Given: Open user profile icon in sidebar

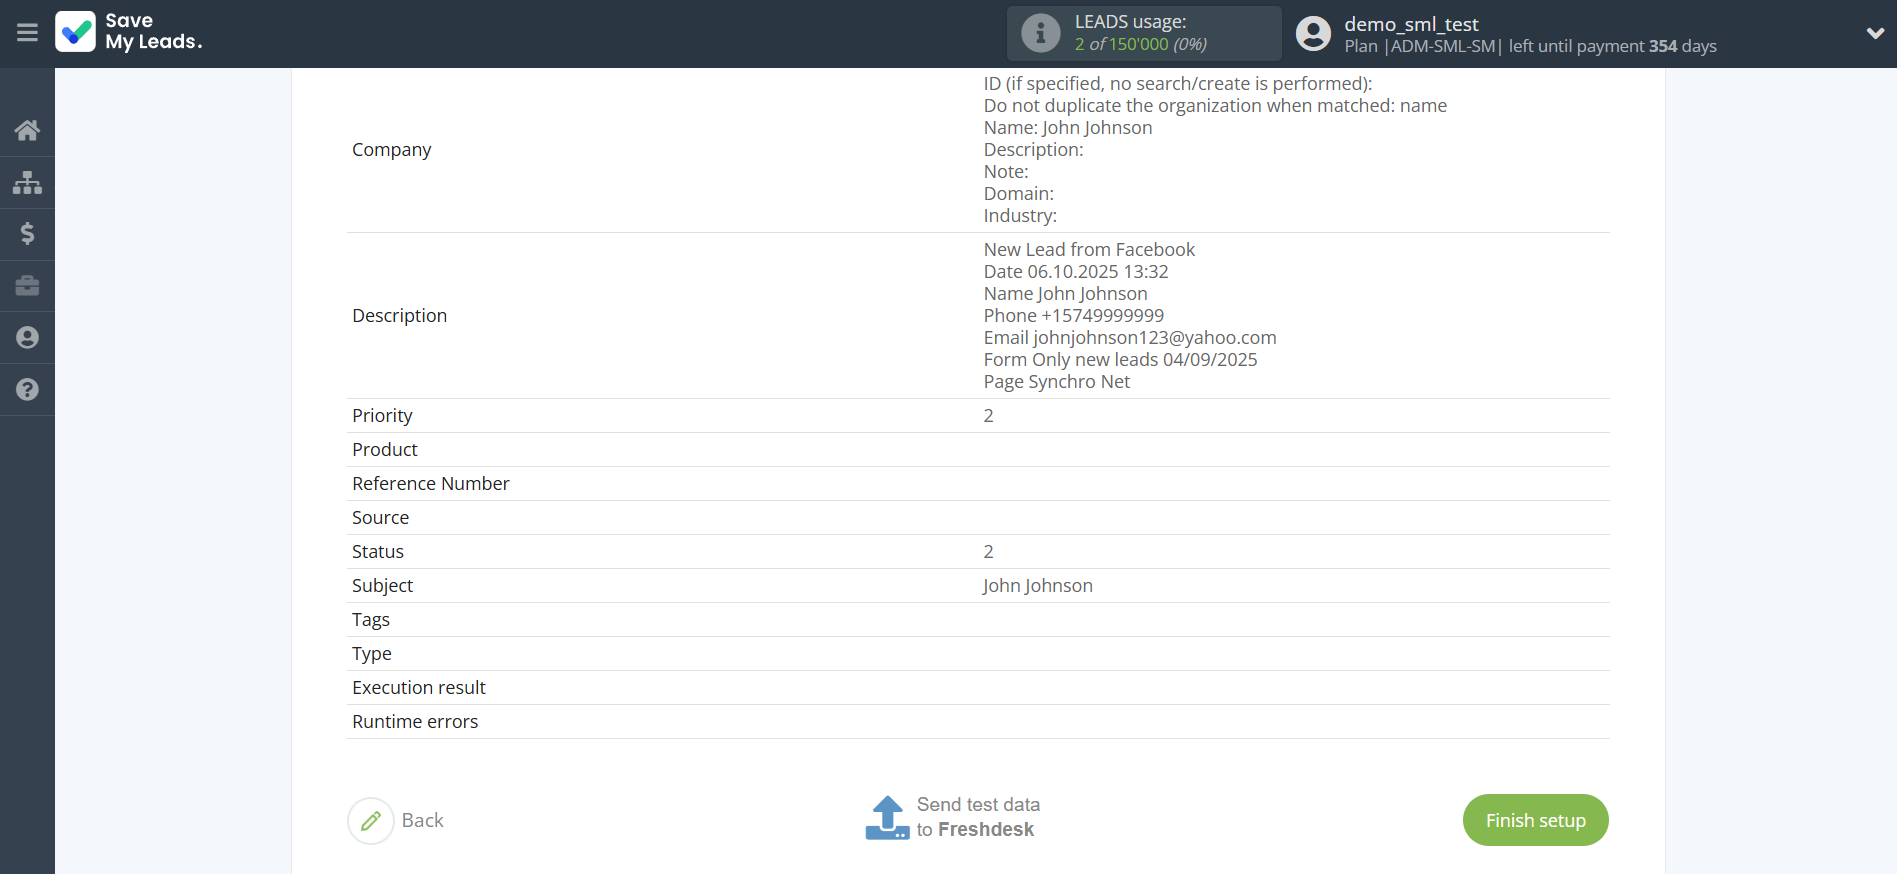Looking at the screenshot, I should pos(27,338).
